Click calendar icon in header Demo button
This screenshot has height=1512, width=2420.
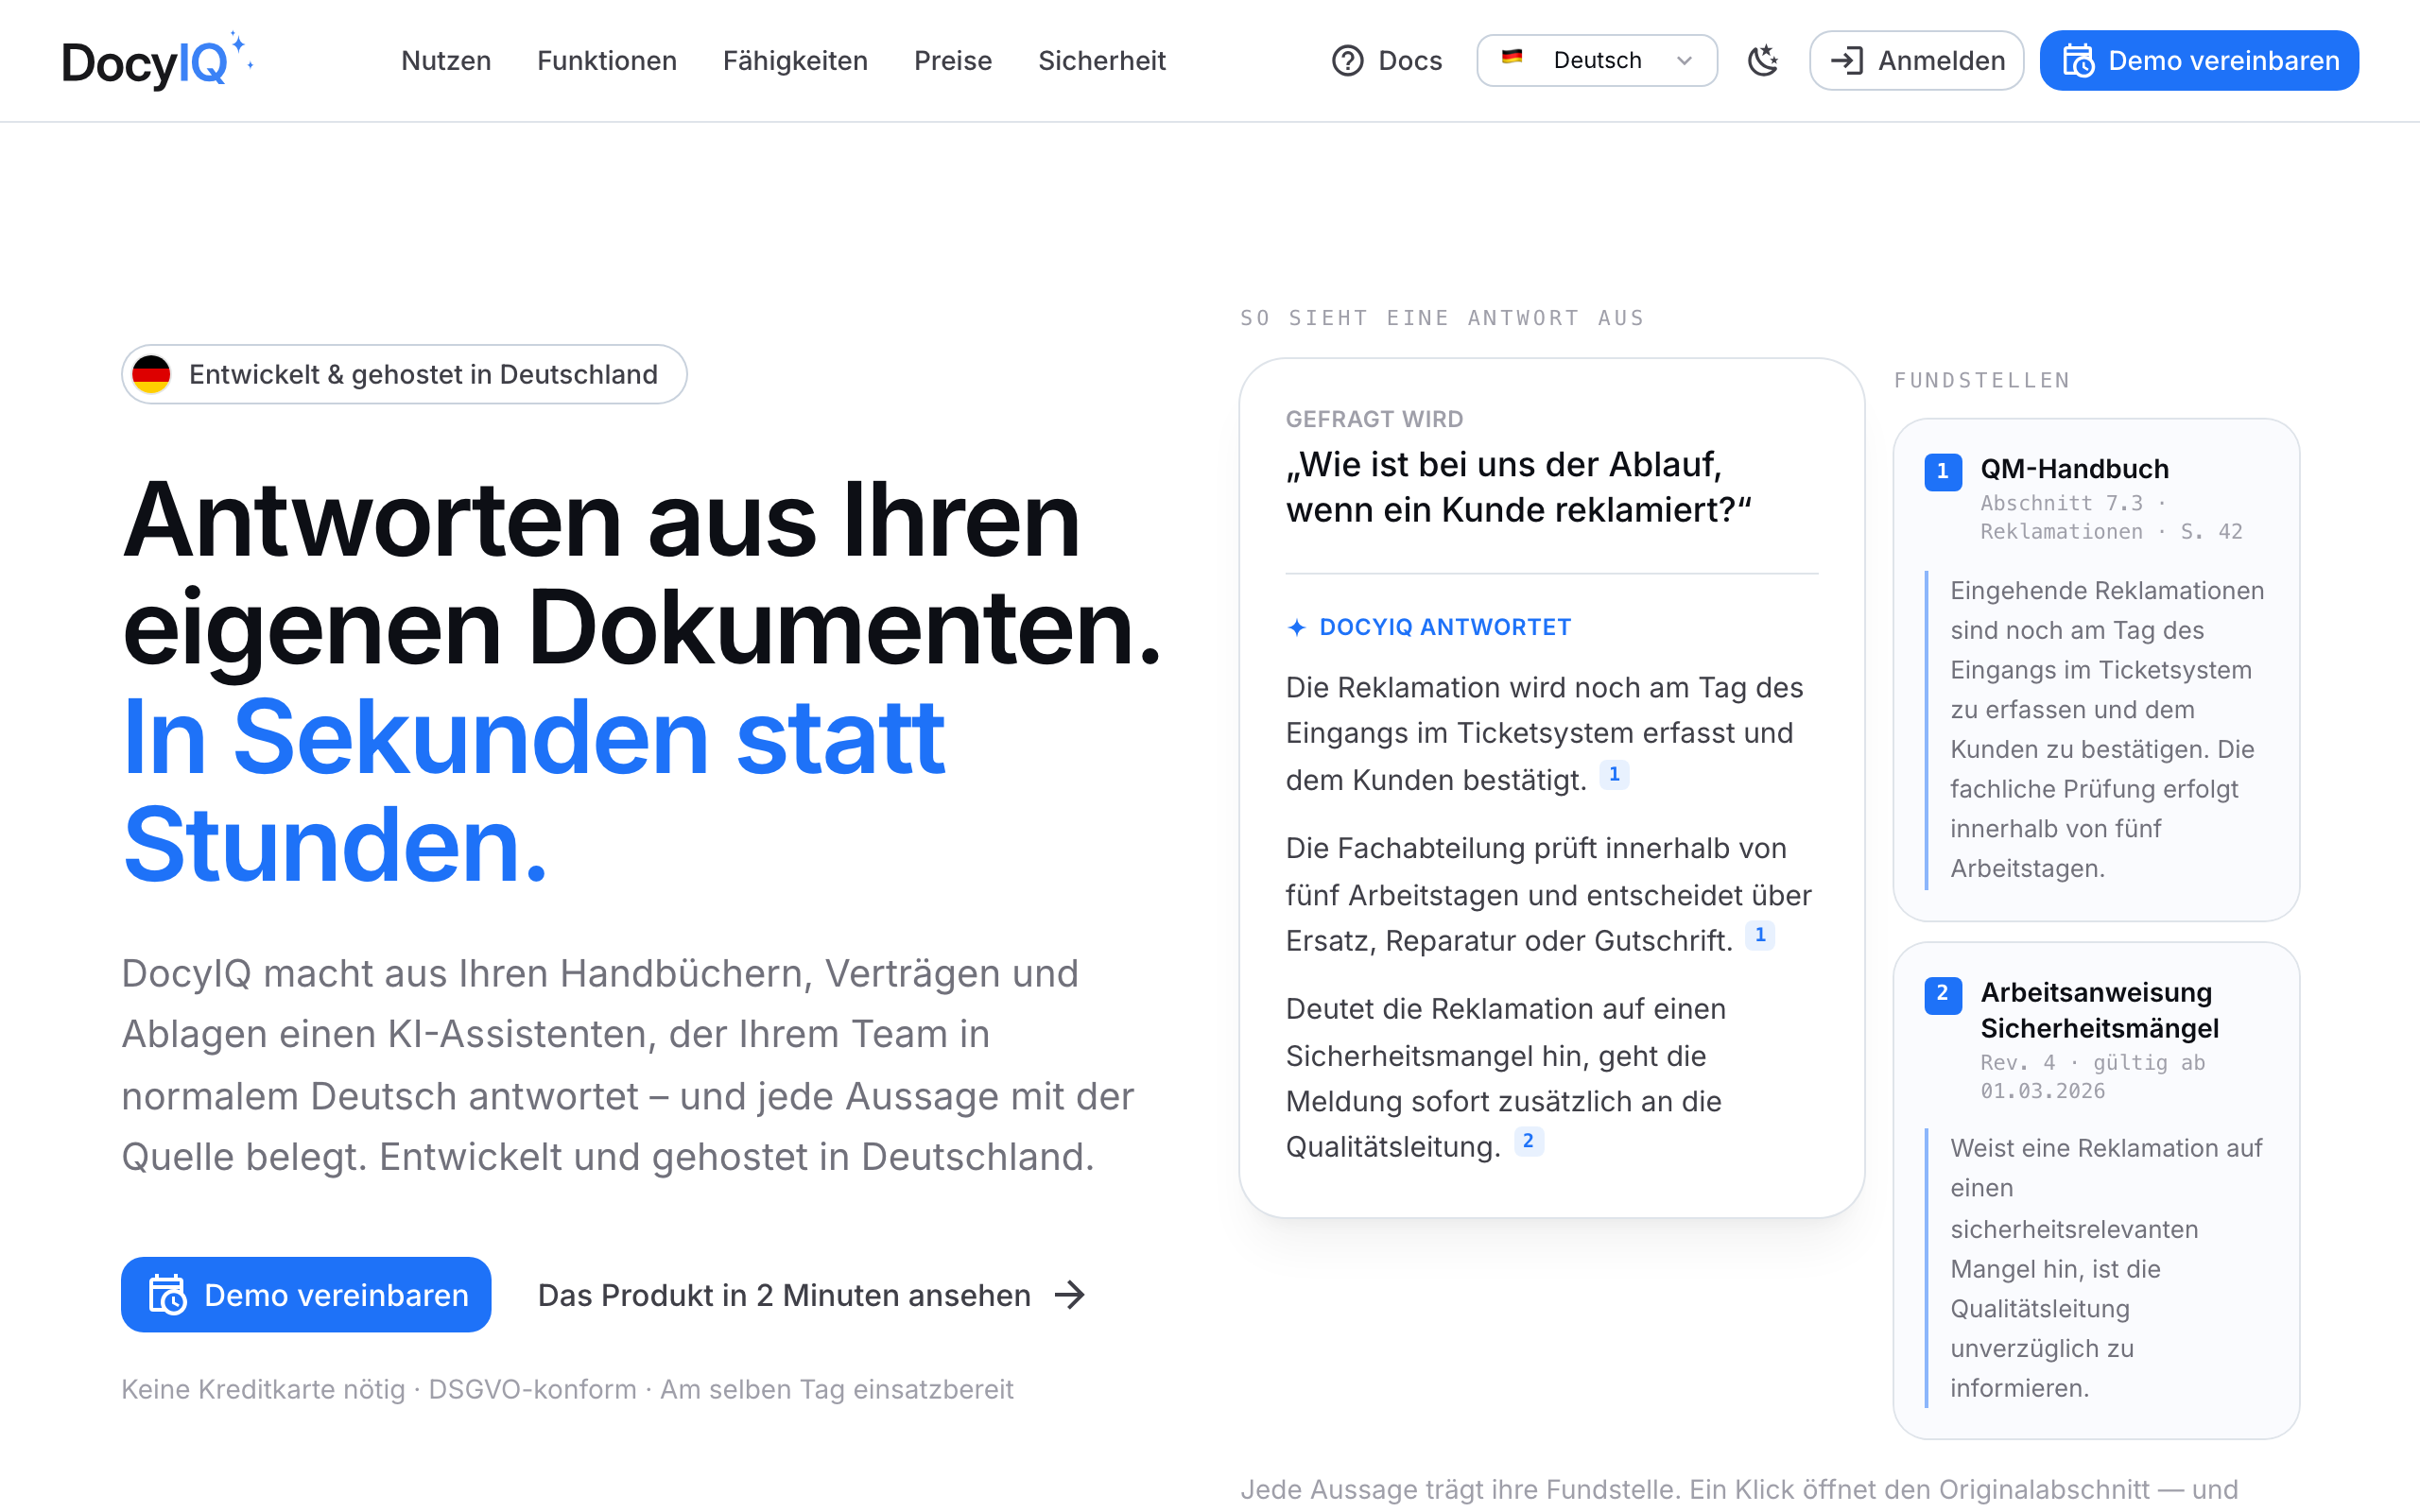coord(2078,61)
